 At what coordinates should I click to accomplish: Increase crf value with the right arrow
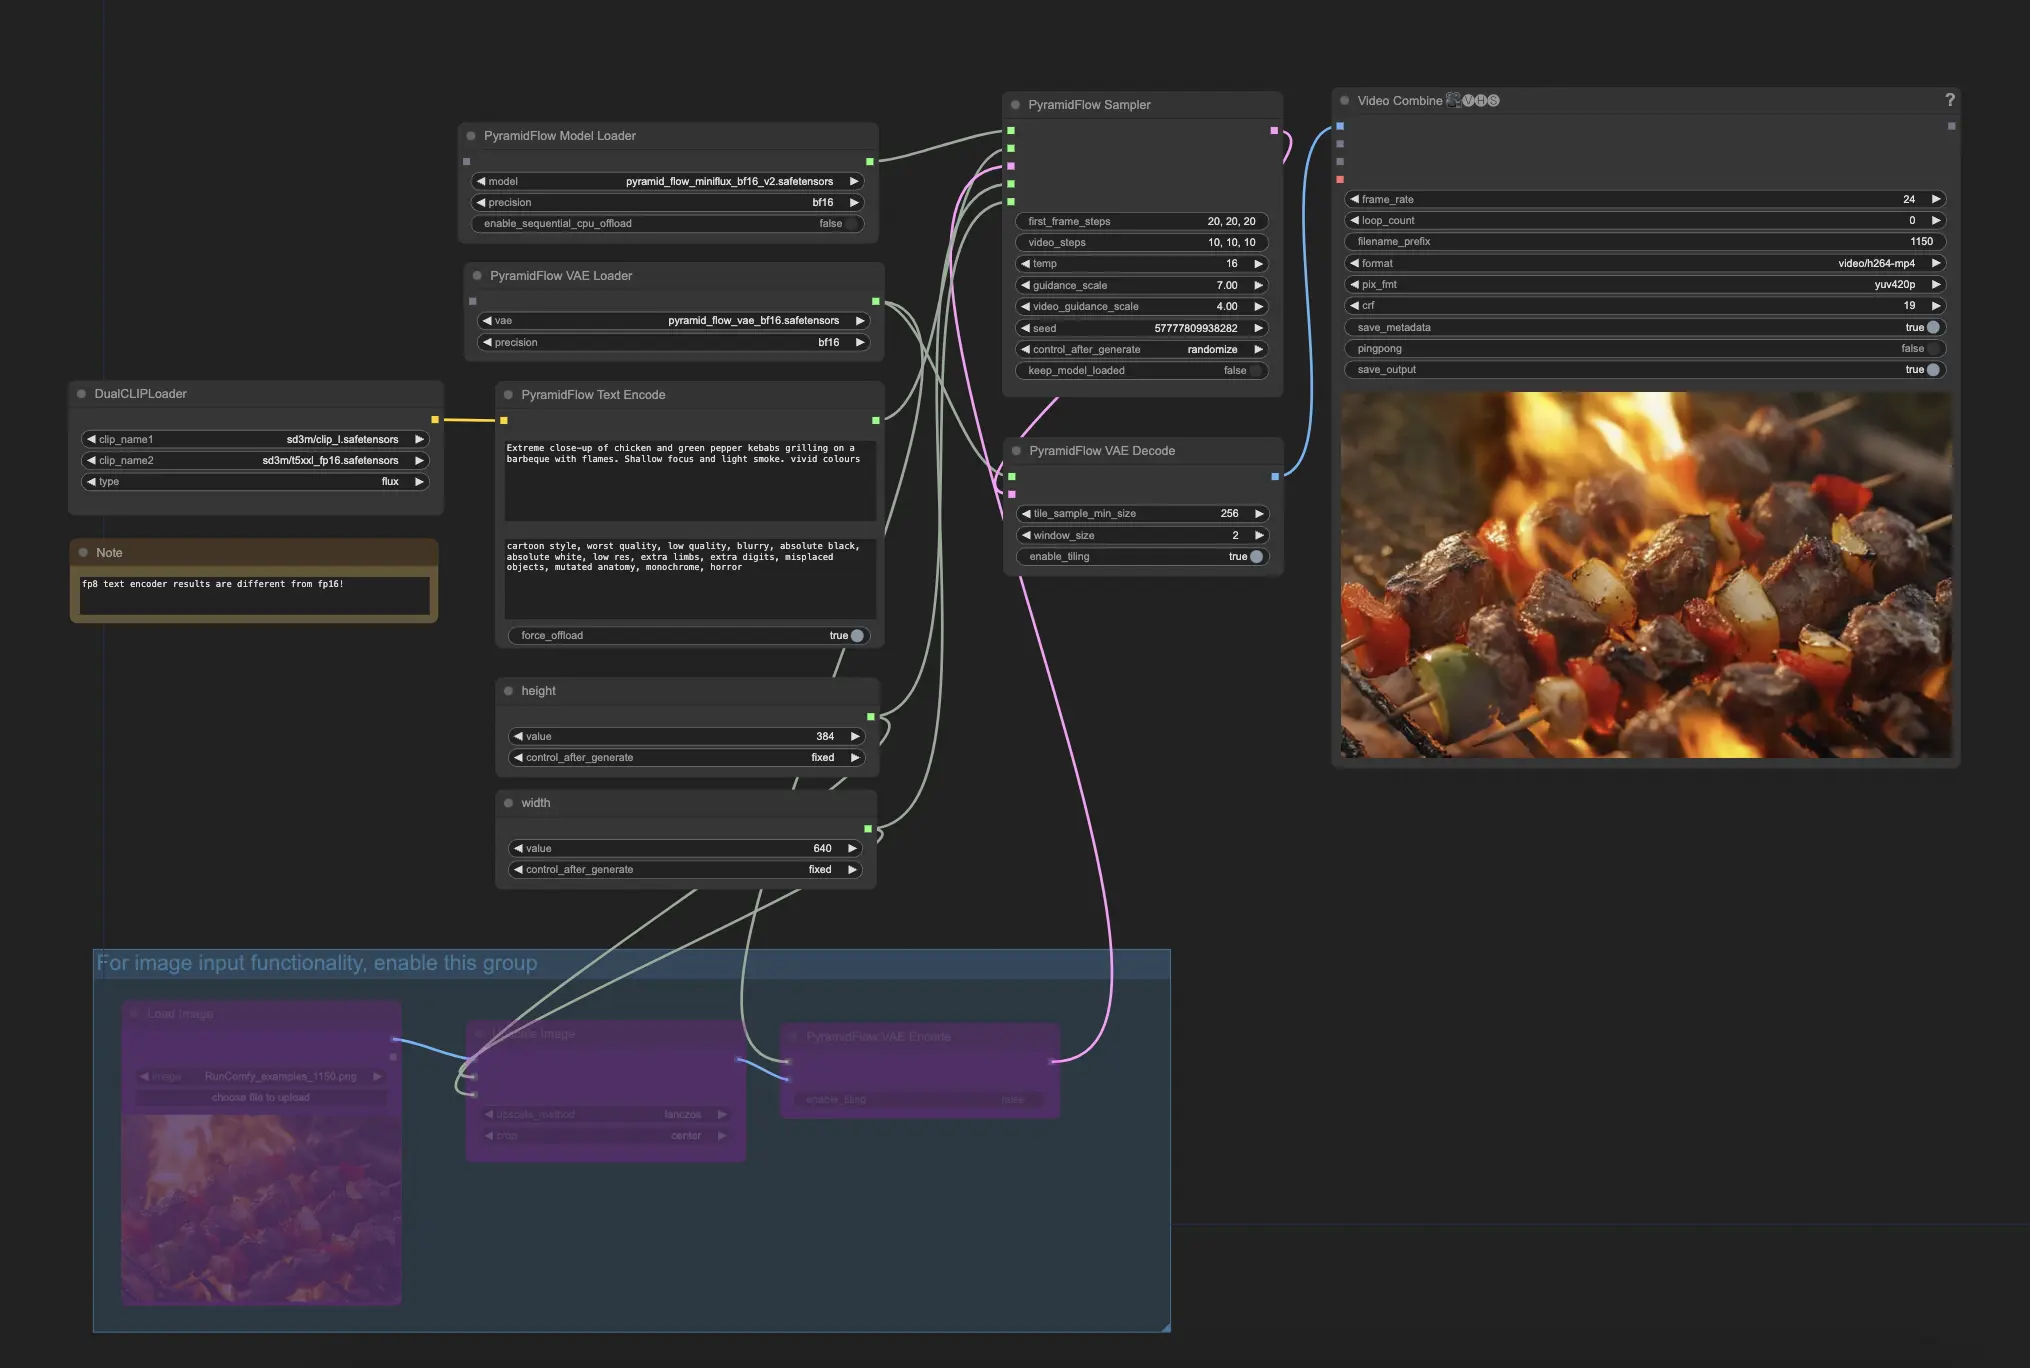(1936, 306)
